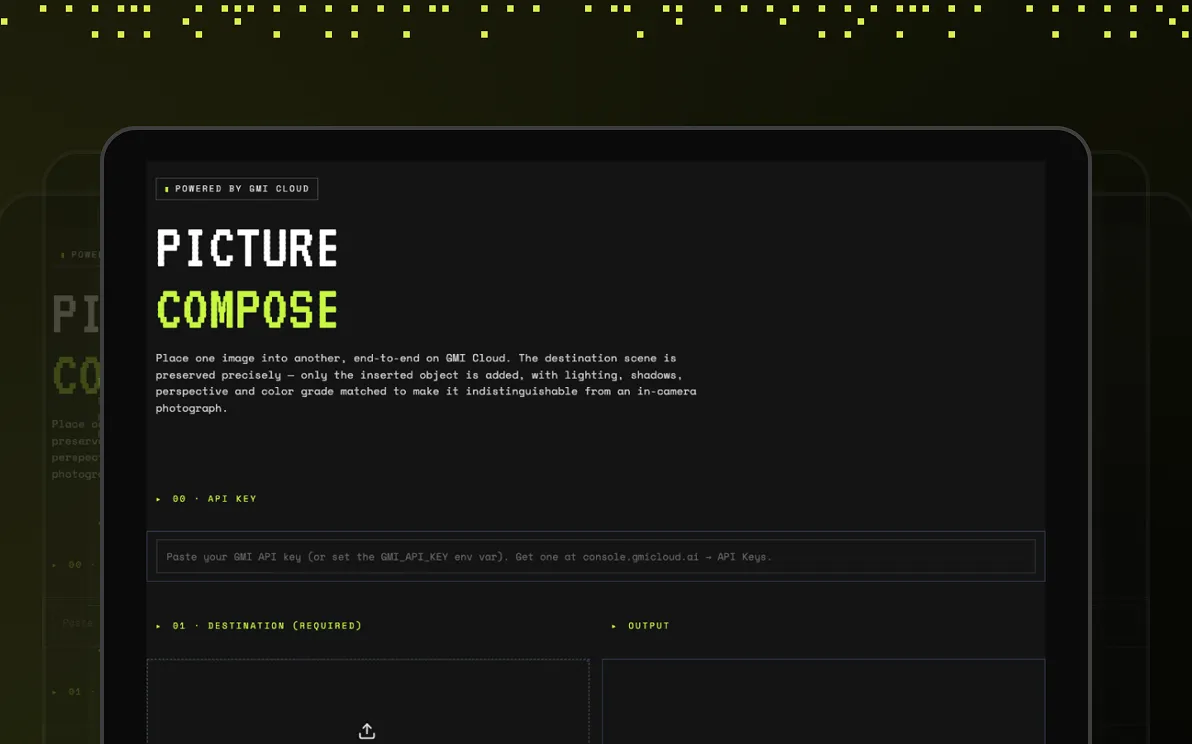Click the faded 00 label in background card
The image size is (1192, 744).
(x=74, y=565)
